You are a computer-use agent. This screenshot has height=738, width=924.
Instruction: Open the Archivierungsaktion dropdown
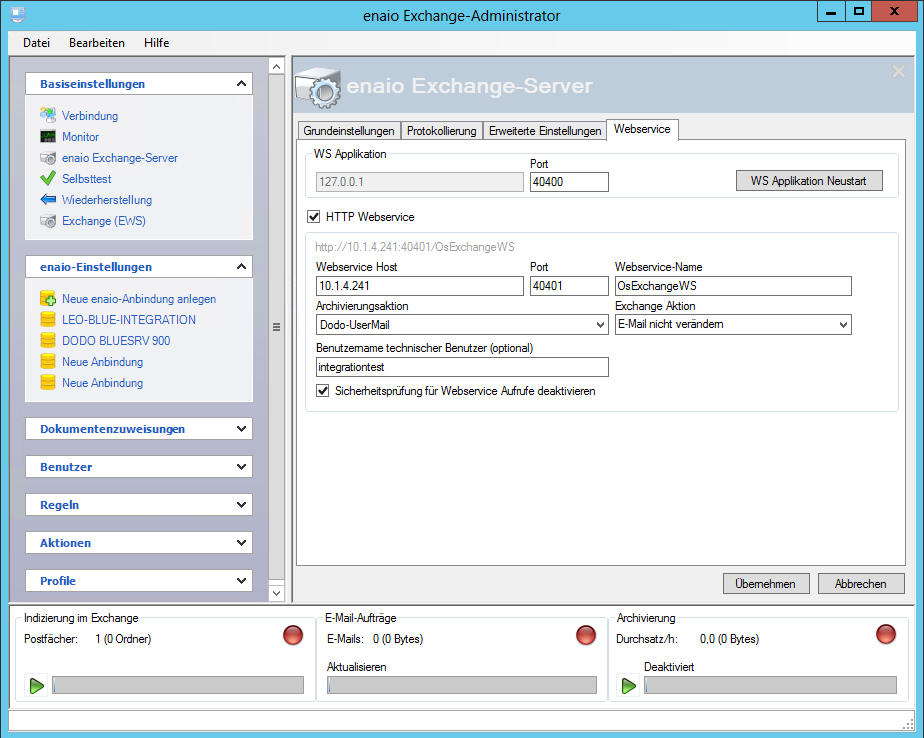600,325
